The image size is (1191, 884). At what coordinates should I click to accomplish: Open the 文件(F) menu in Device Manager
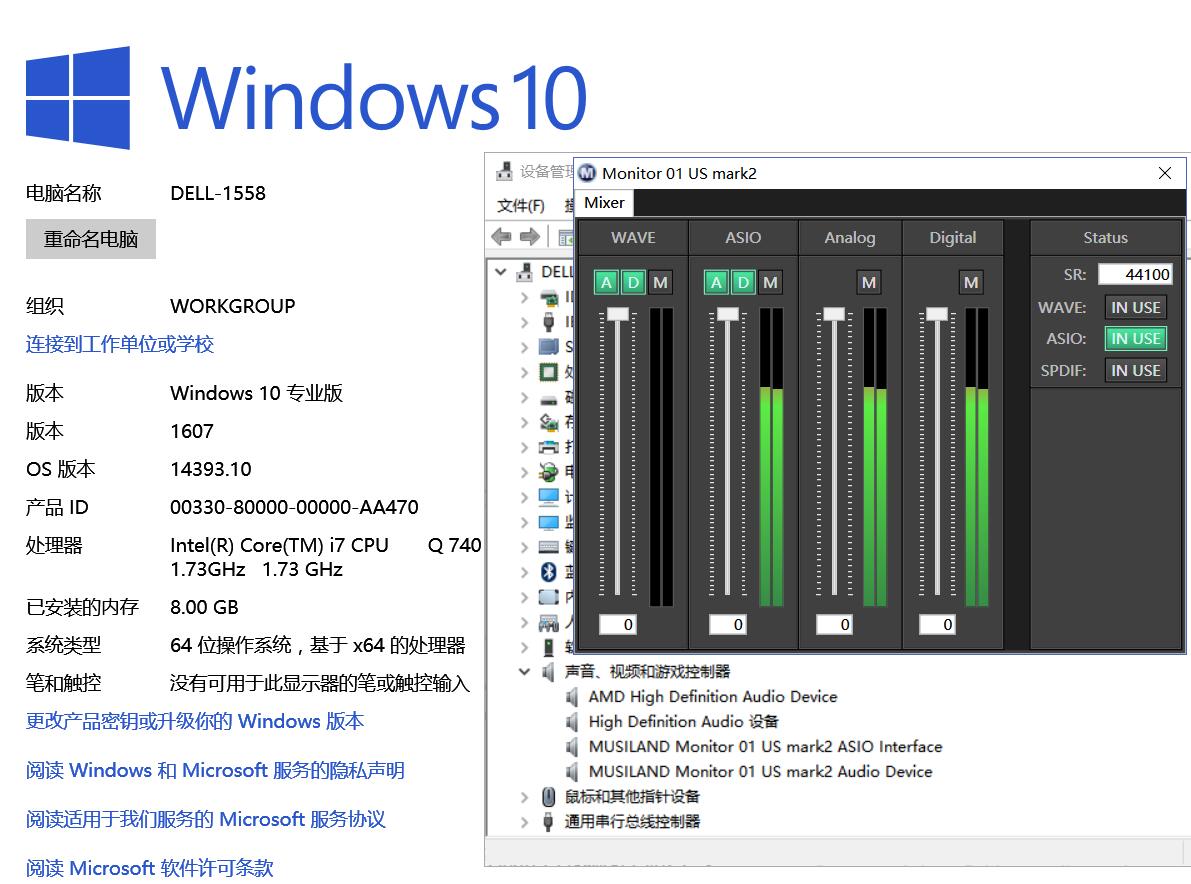pos(520,206)
